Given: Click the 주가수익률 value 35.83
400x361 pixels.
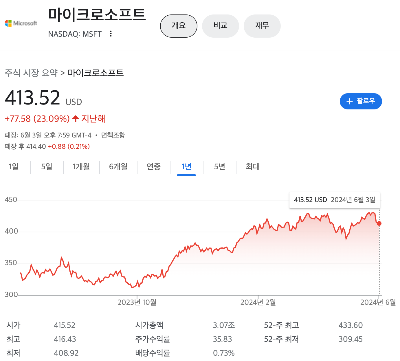Looking at the screenshot, I should click(x=223, y=339).
